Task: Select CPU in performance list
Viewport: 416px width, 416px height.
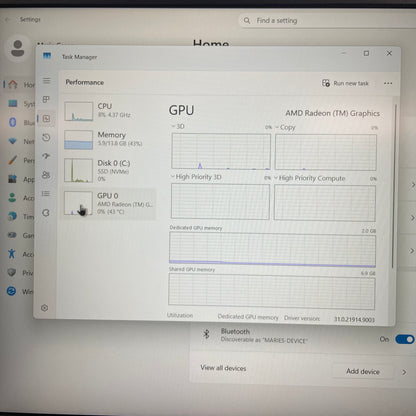Action: click(x=109, y=111)
